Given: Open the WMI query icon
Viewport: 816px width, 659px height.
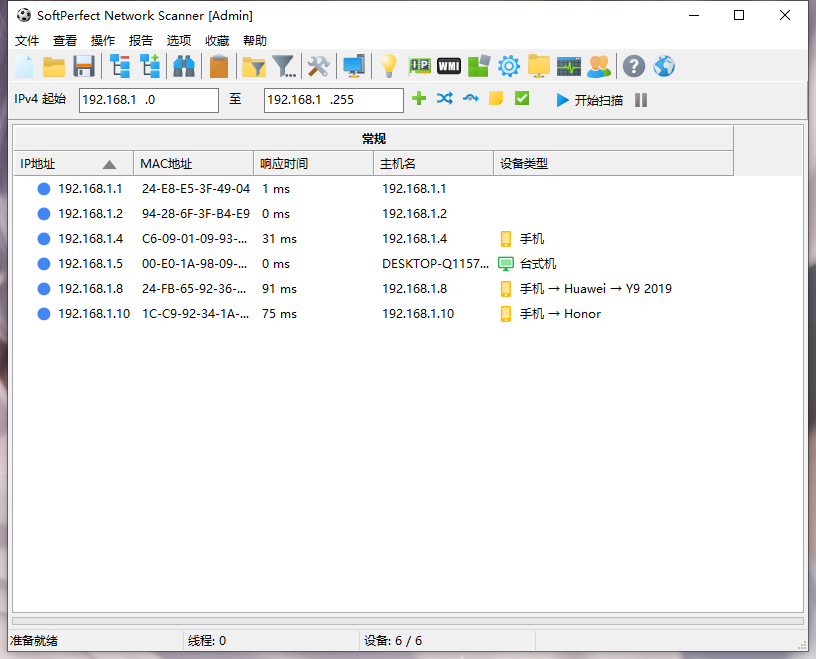Looking at the screenshot, I should (449, 66).
